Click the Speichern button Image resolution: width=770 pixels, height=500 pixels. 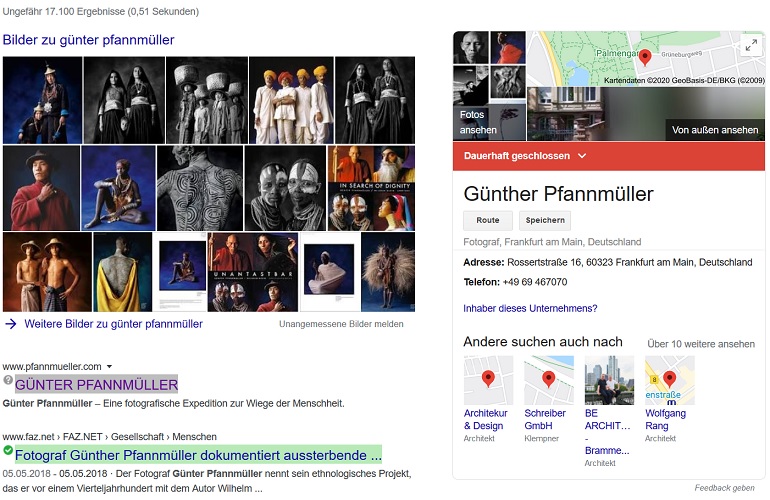[x=545, y=221]
